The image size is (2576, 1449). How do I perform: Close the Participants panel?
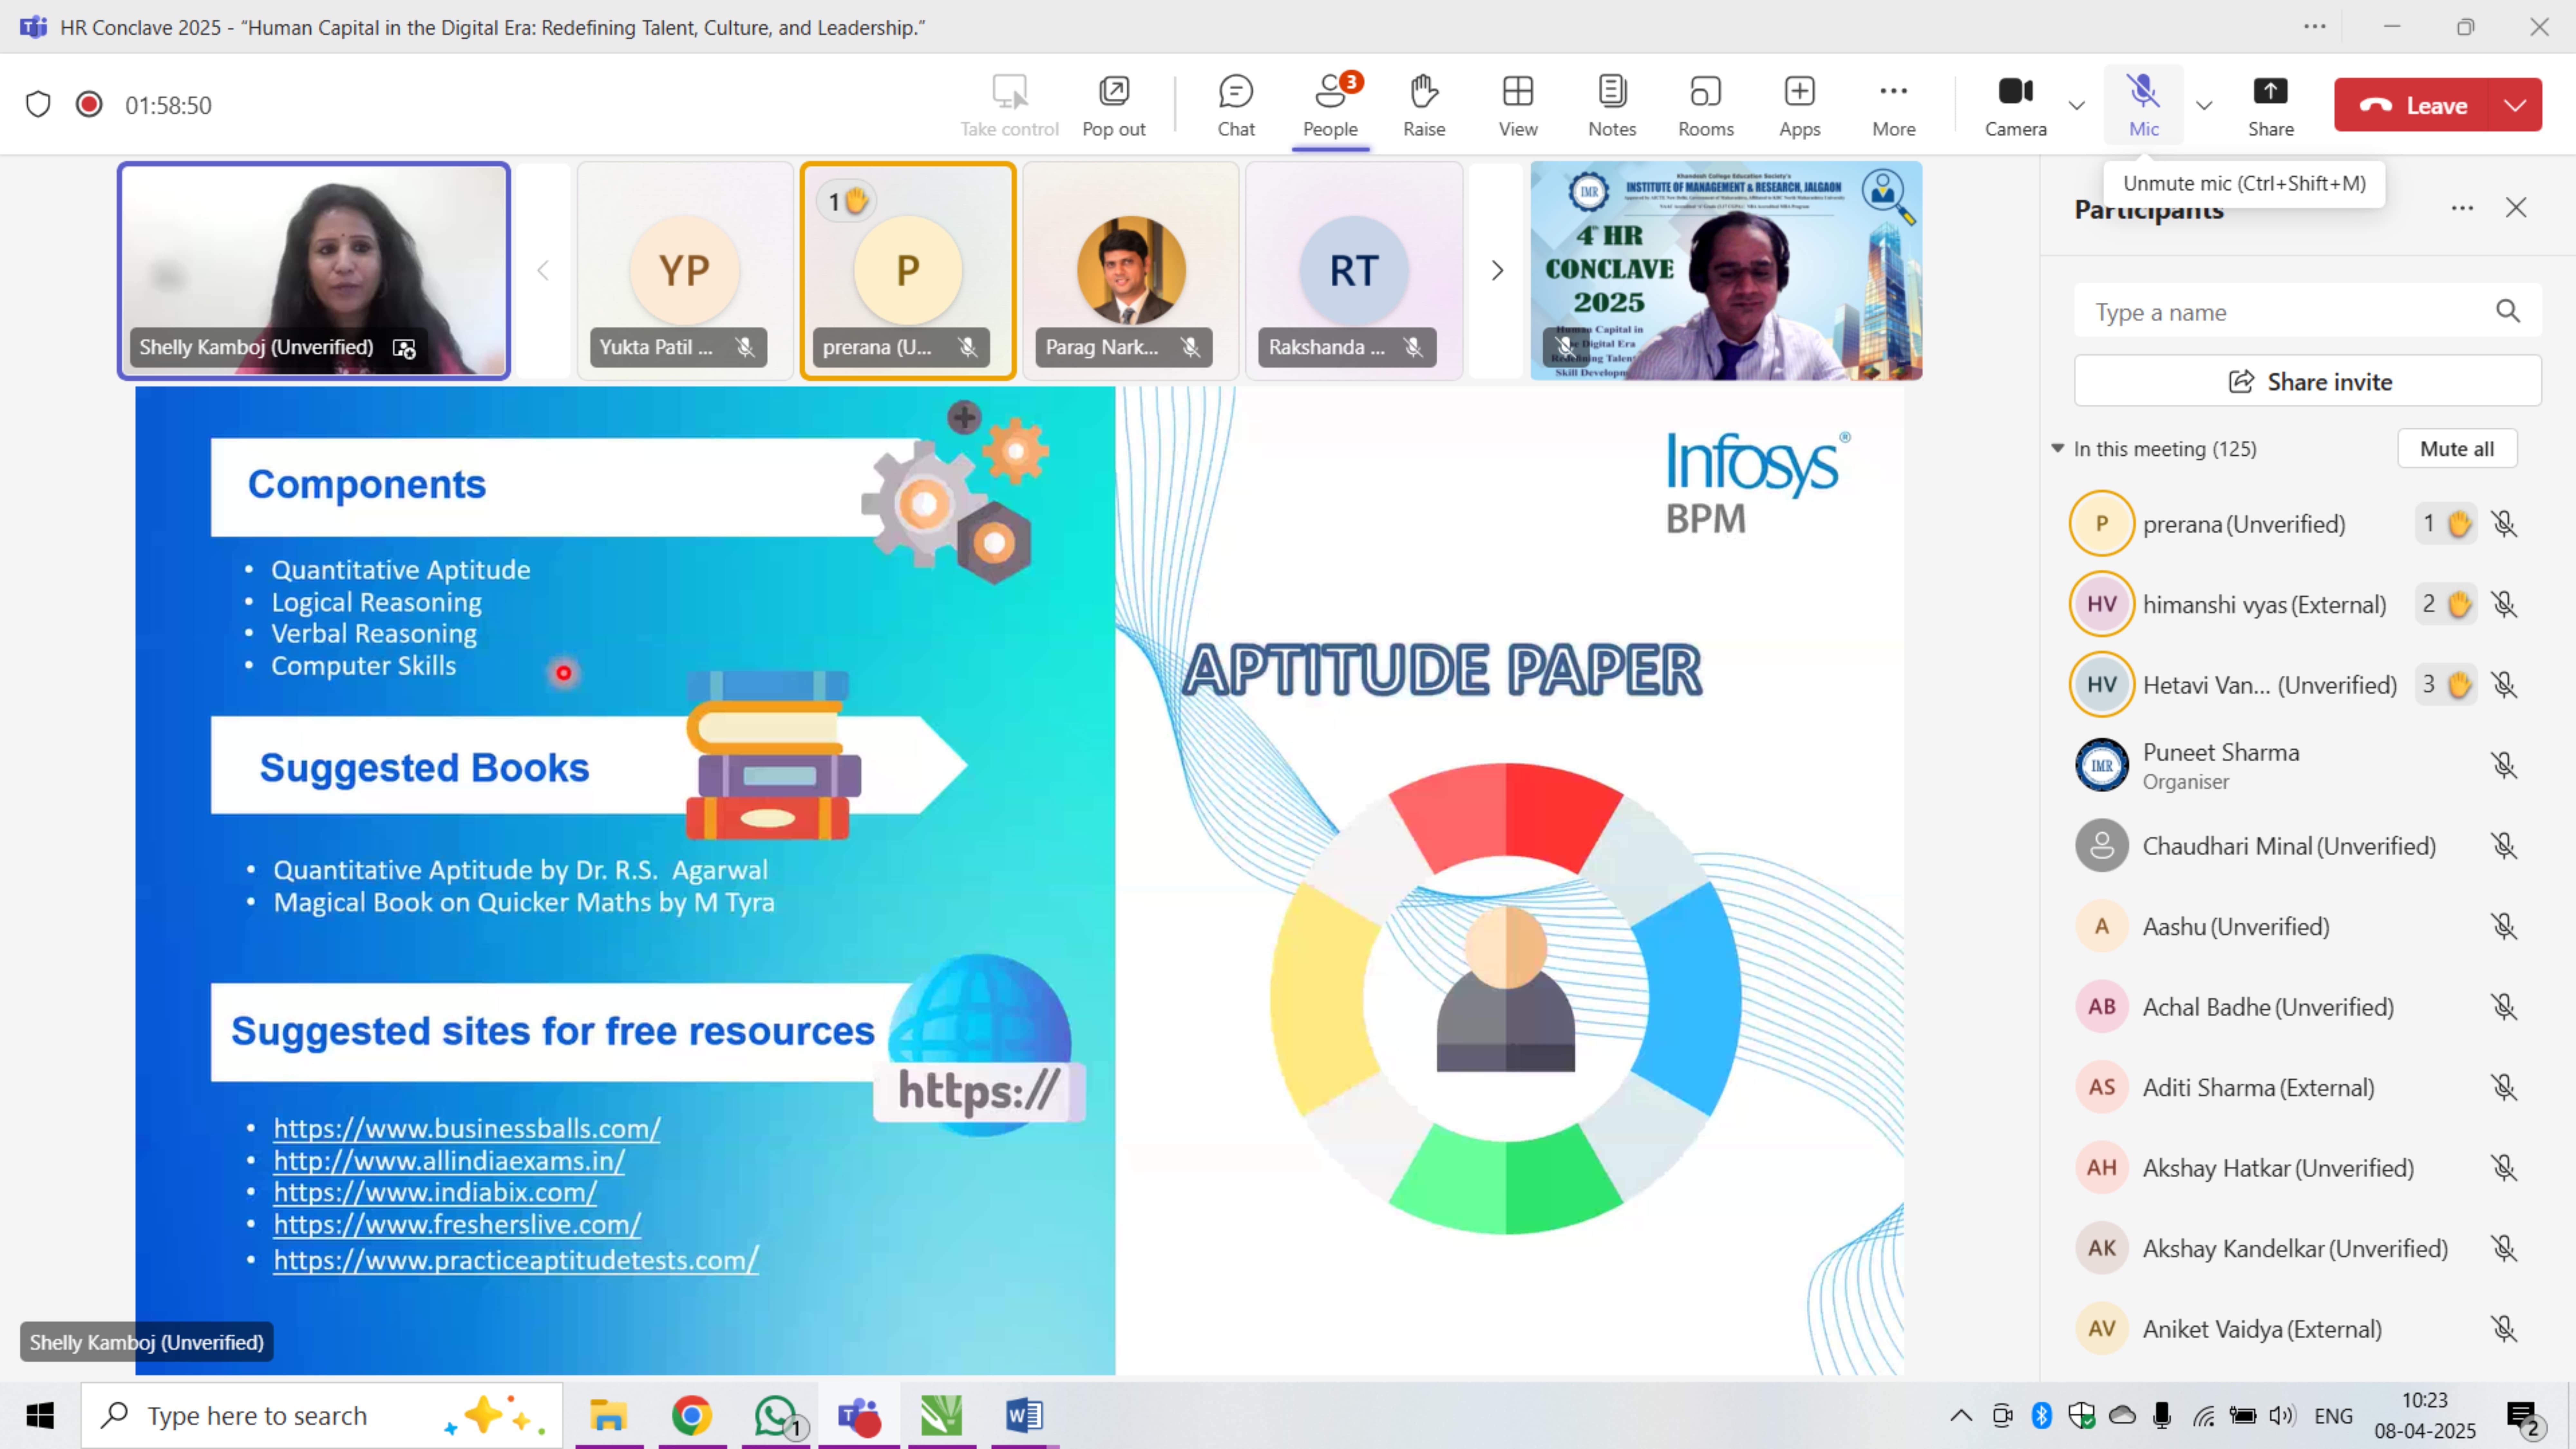2516,208
